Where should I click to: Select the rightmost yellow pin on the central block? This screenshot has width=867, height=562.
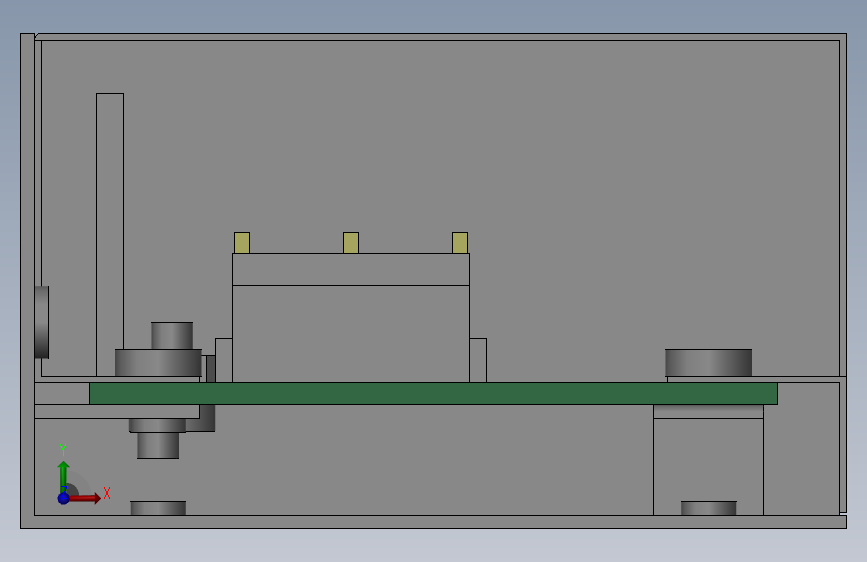point(459,243)
